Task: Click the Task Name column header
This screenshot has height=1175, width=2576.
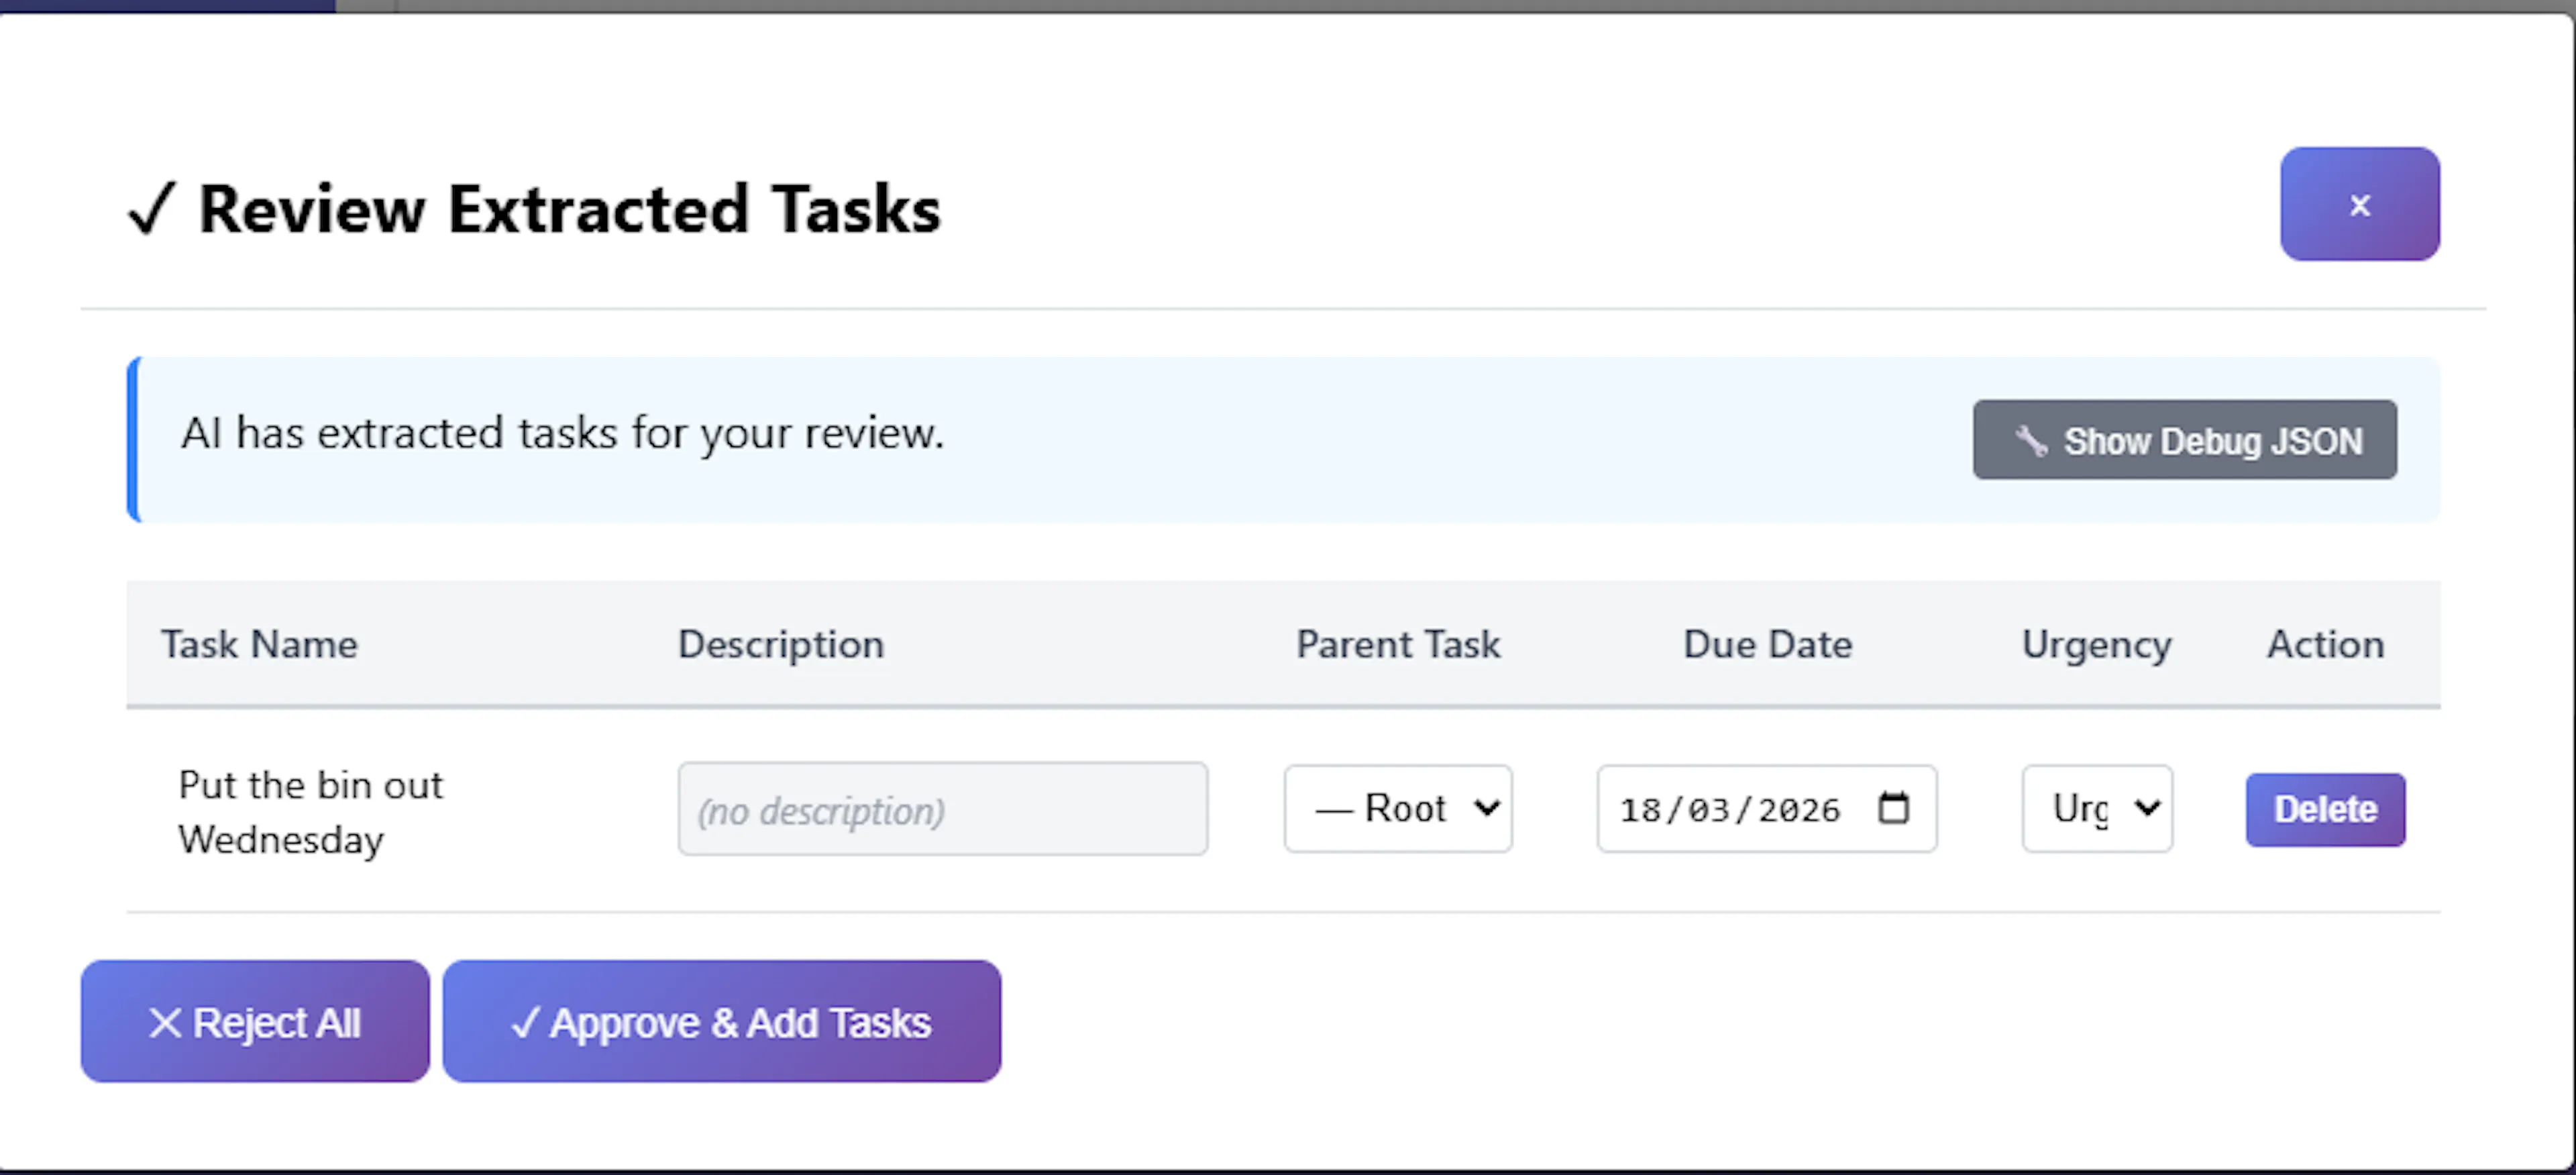Action: (x=260, y=644)
